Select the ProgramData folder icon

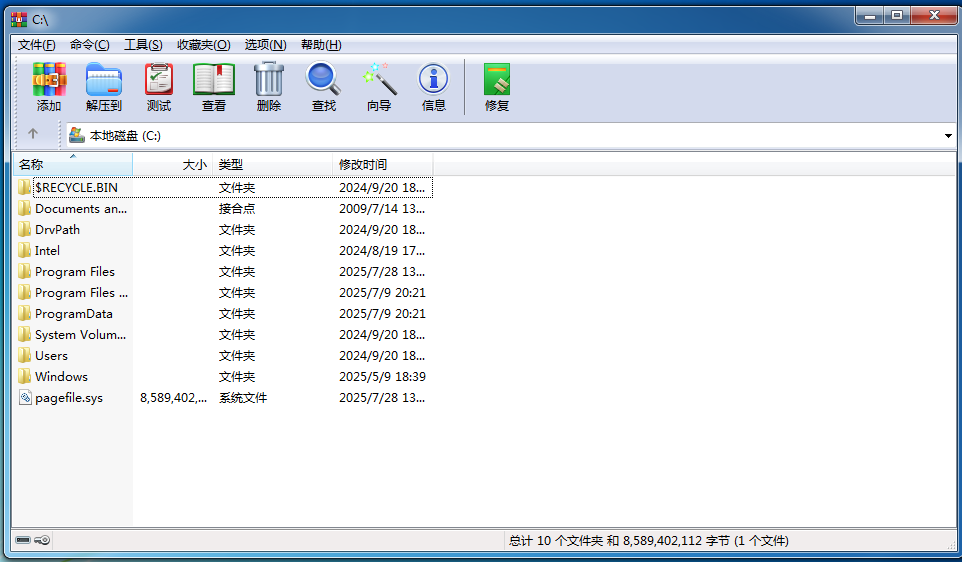(x=25, y=314)
